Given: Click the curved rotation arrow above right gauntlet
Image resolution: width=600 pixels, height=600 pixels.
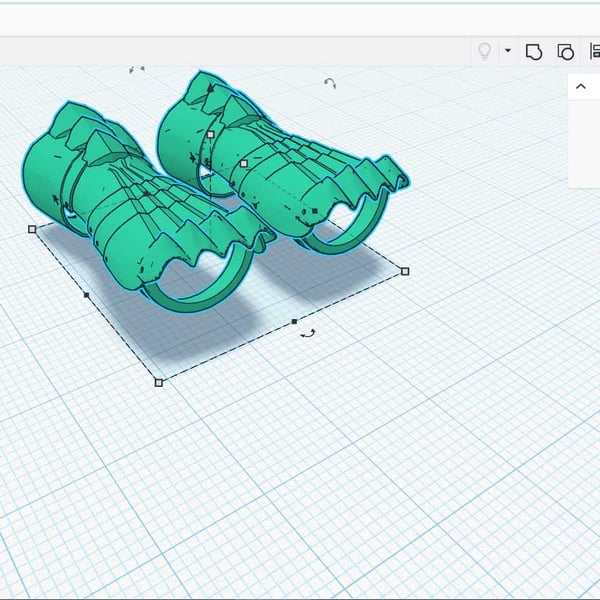Looking at the screenshot, I should [330, 83].
